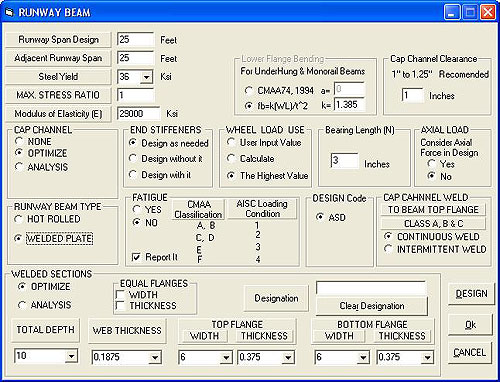Click the Steel Yield button

[x=58, y=77]
